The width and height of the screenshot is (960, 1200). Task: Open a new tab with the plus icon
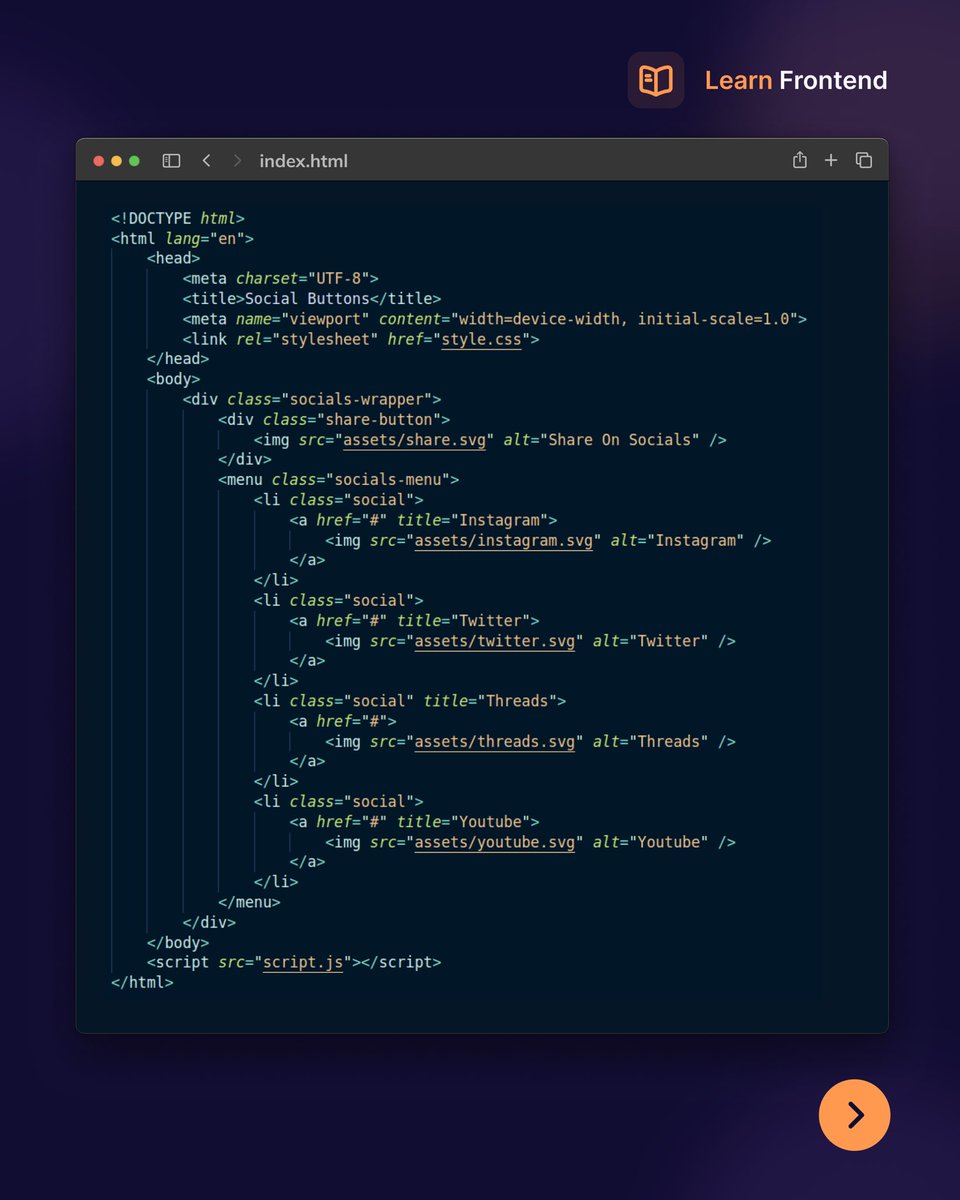tap(831, 160)
